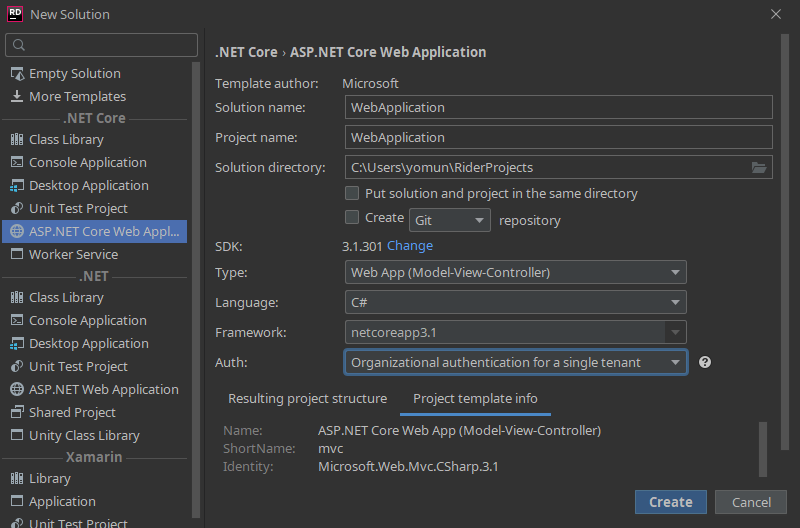The image size is (800, 528).
Task: Click the Rider logo icon in title bar
Action: point(15,14)
